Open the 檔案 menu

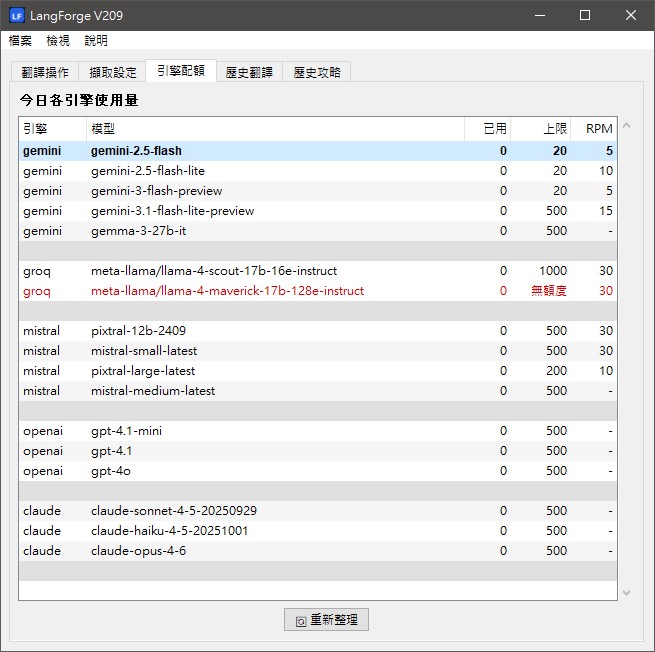tap(20, 41)
